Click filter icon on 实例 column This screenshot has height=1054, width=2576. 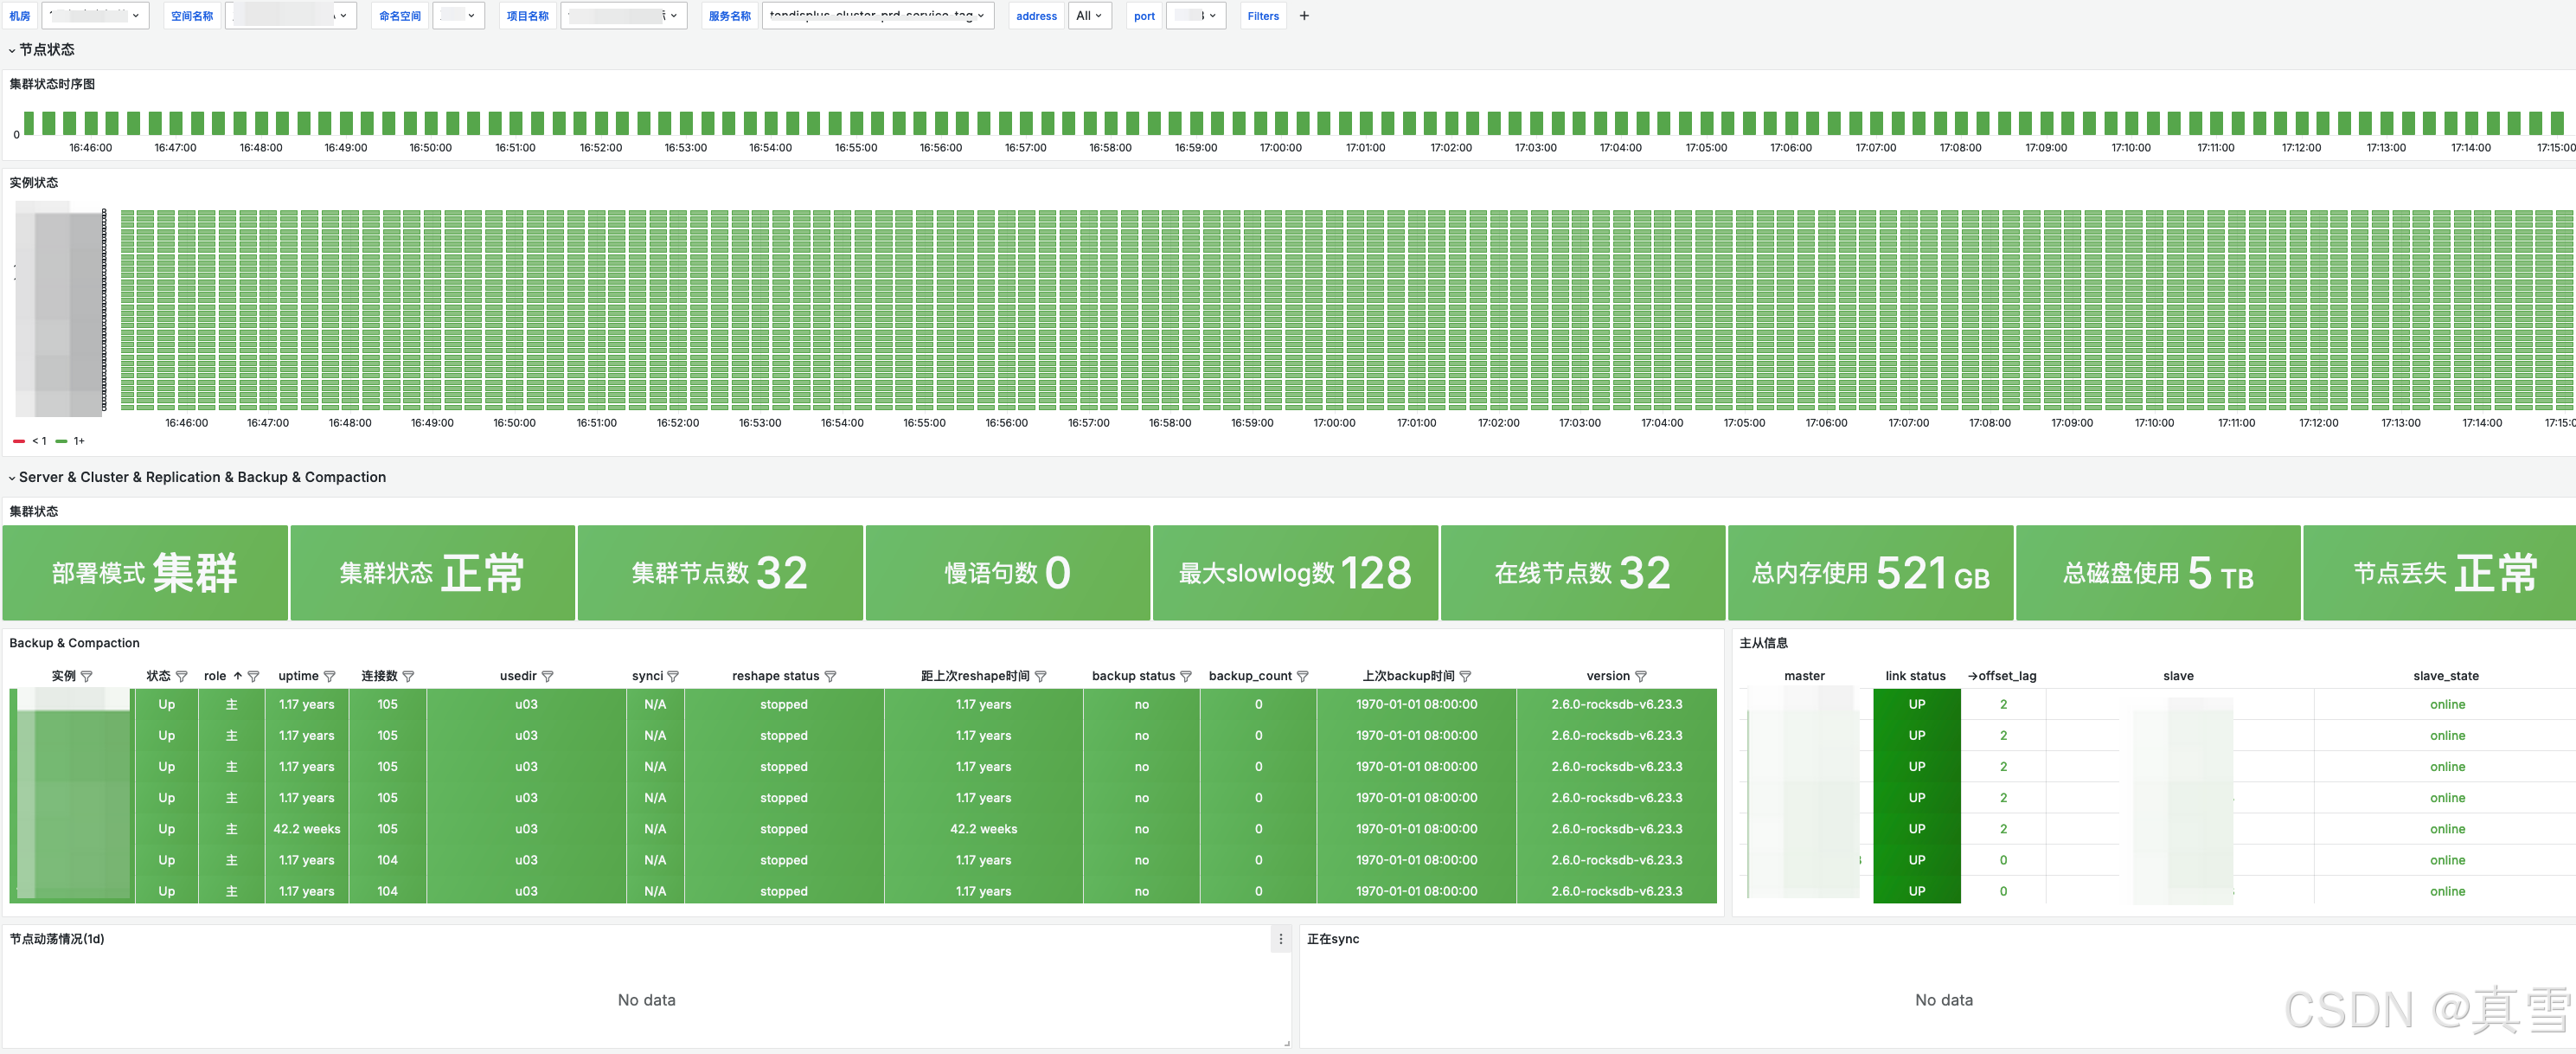tap(87, 677)
